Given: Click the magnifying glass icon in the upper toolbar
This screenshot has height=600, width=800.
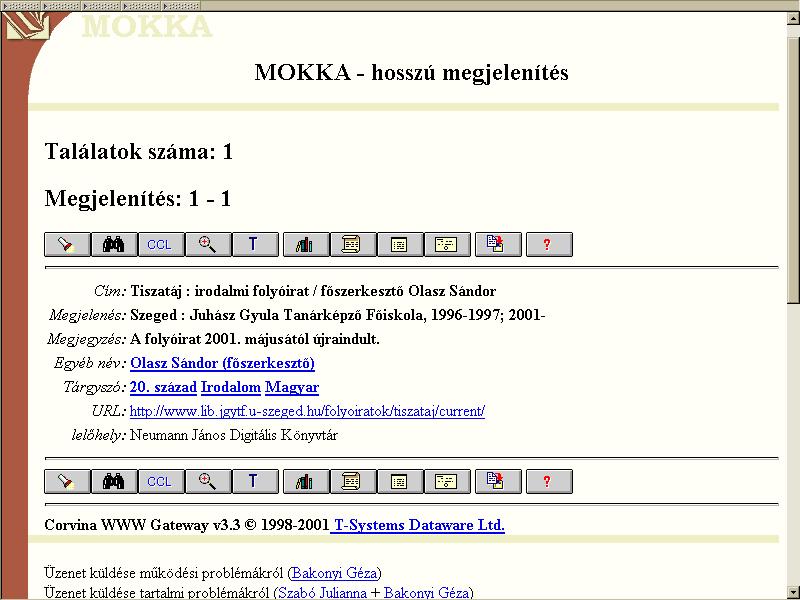Looking at the screenshot, I should (208, 244).
